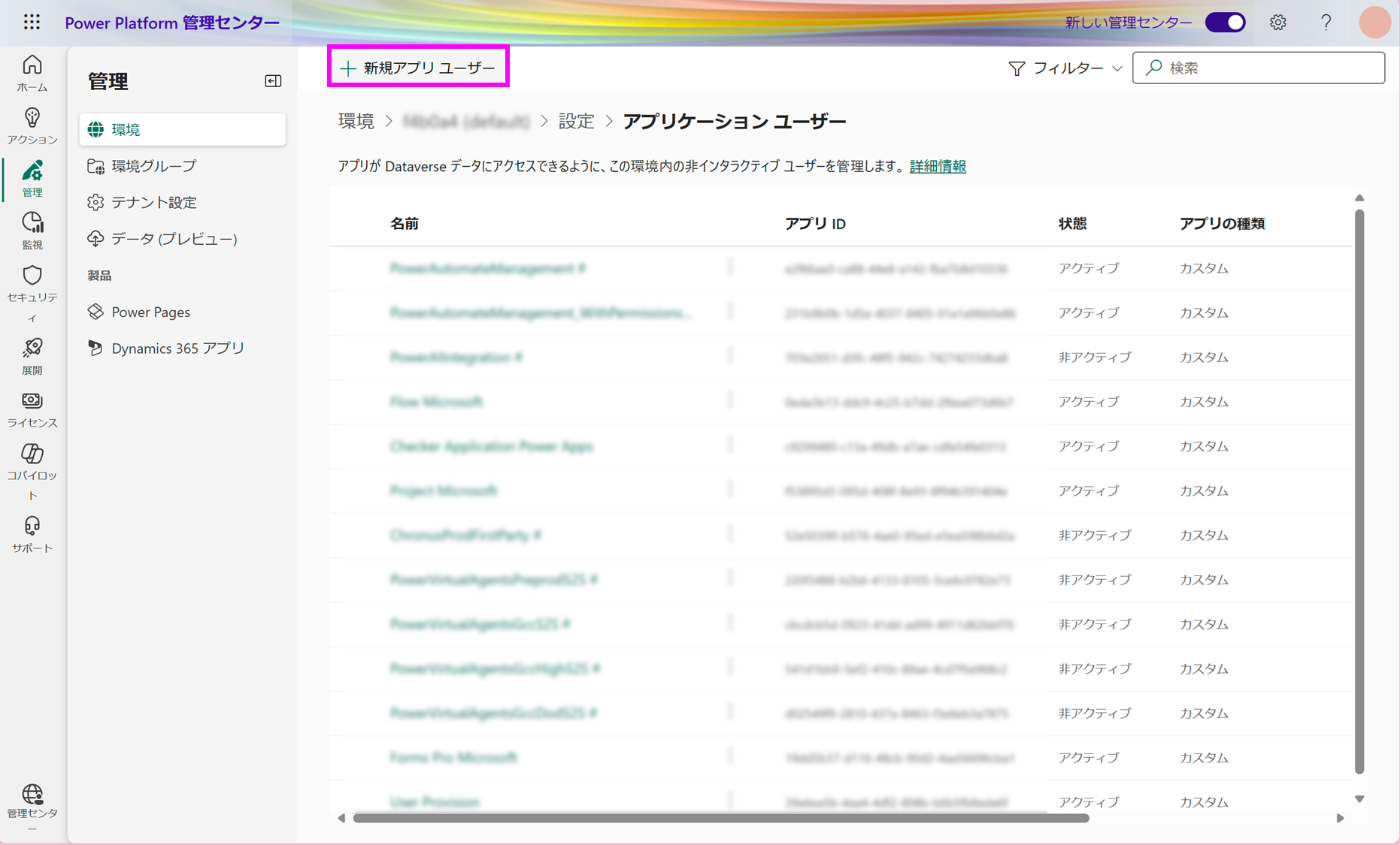The width and height of the screenshot is (1400, 845).
Task: Open Flow Microsoft app user
Action: point(436,401)
